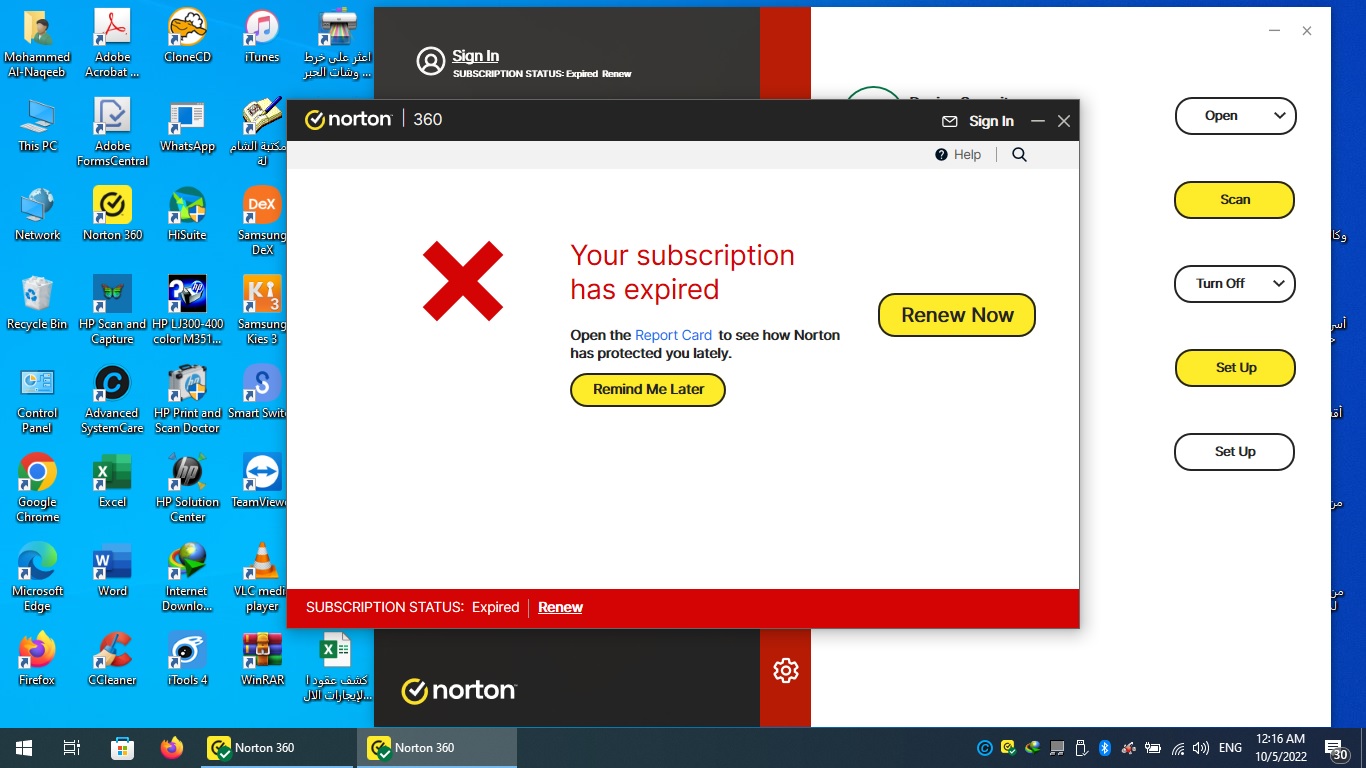Image resolution: width=1366 pixels, height=768 pixels.
Task: Open WinRAR desktop shortcut
Action: (x=262, y=658)
